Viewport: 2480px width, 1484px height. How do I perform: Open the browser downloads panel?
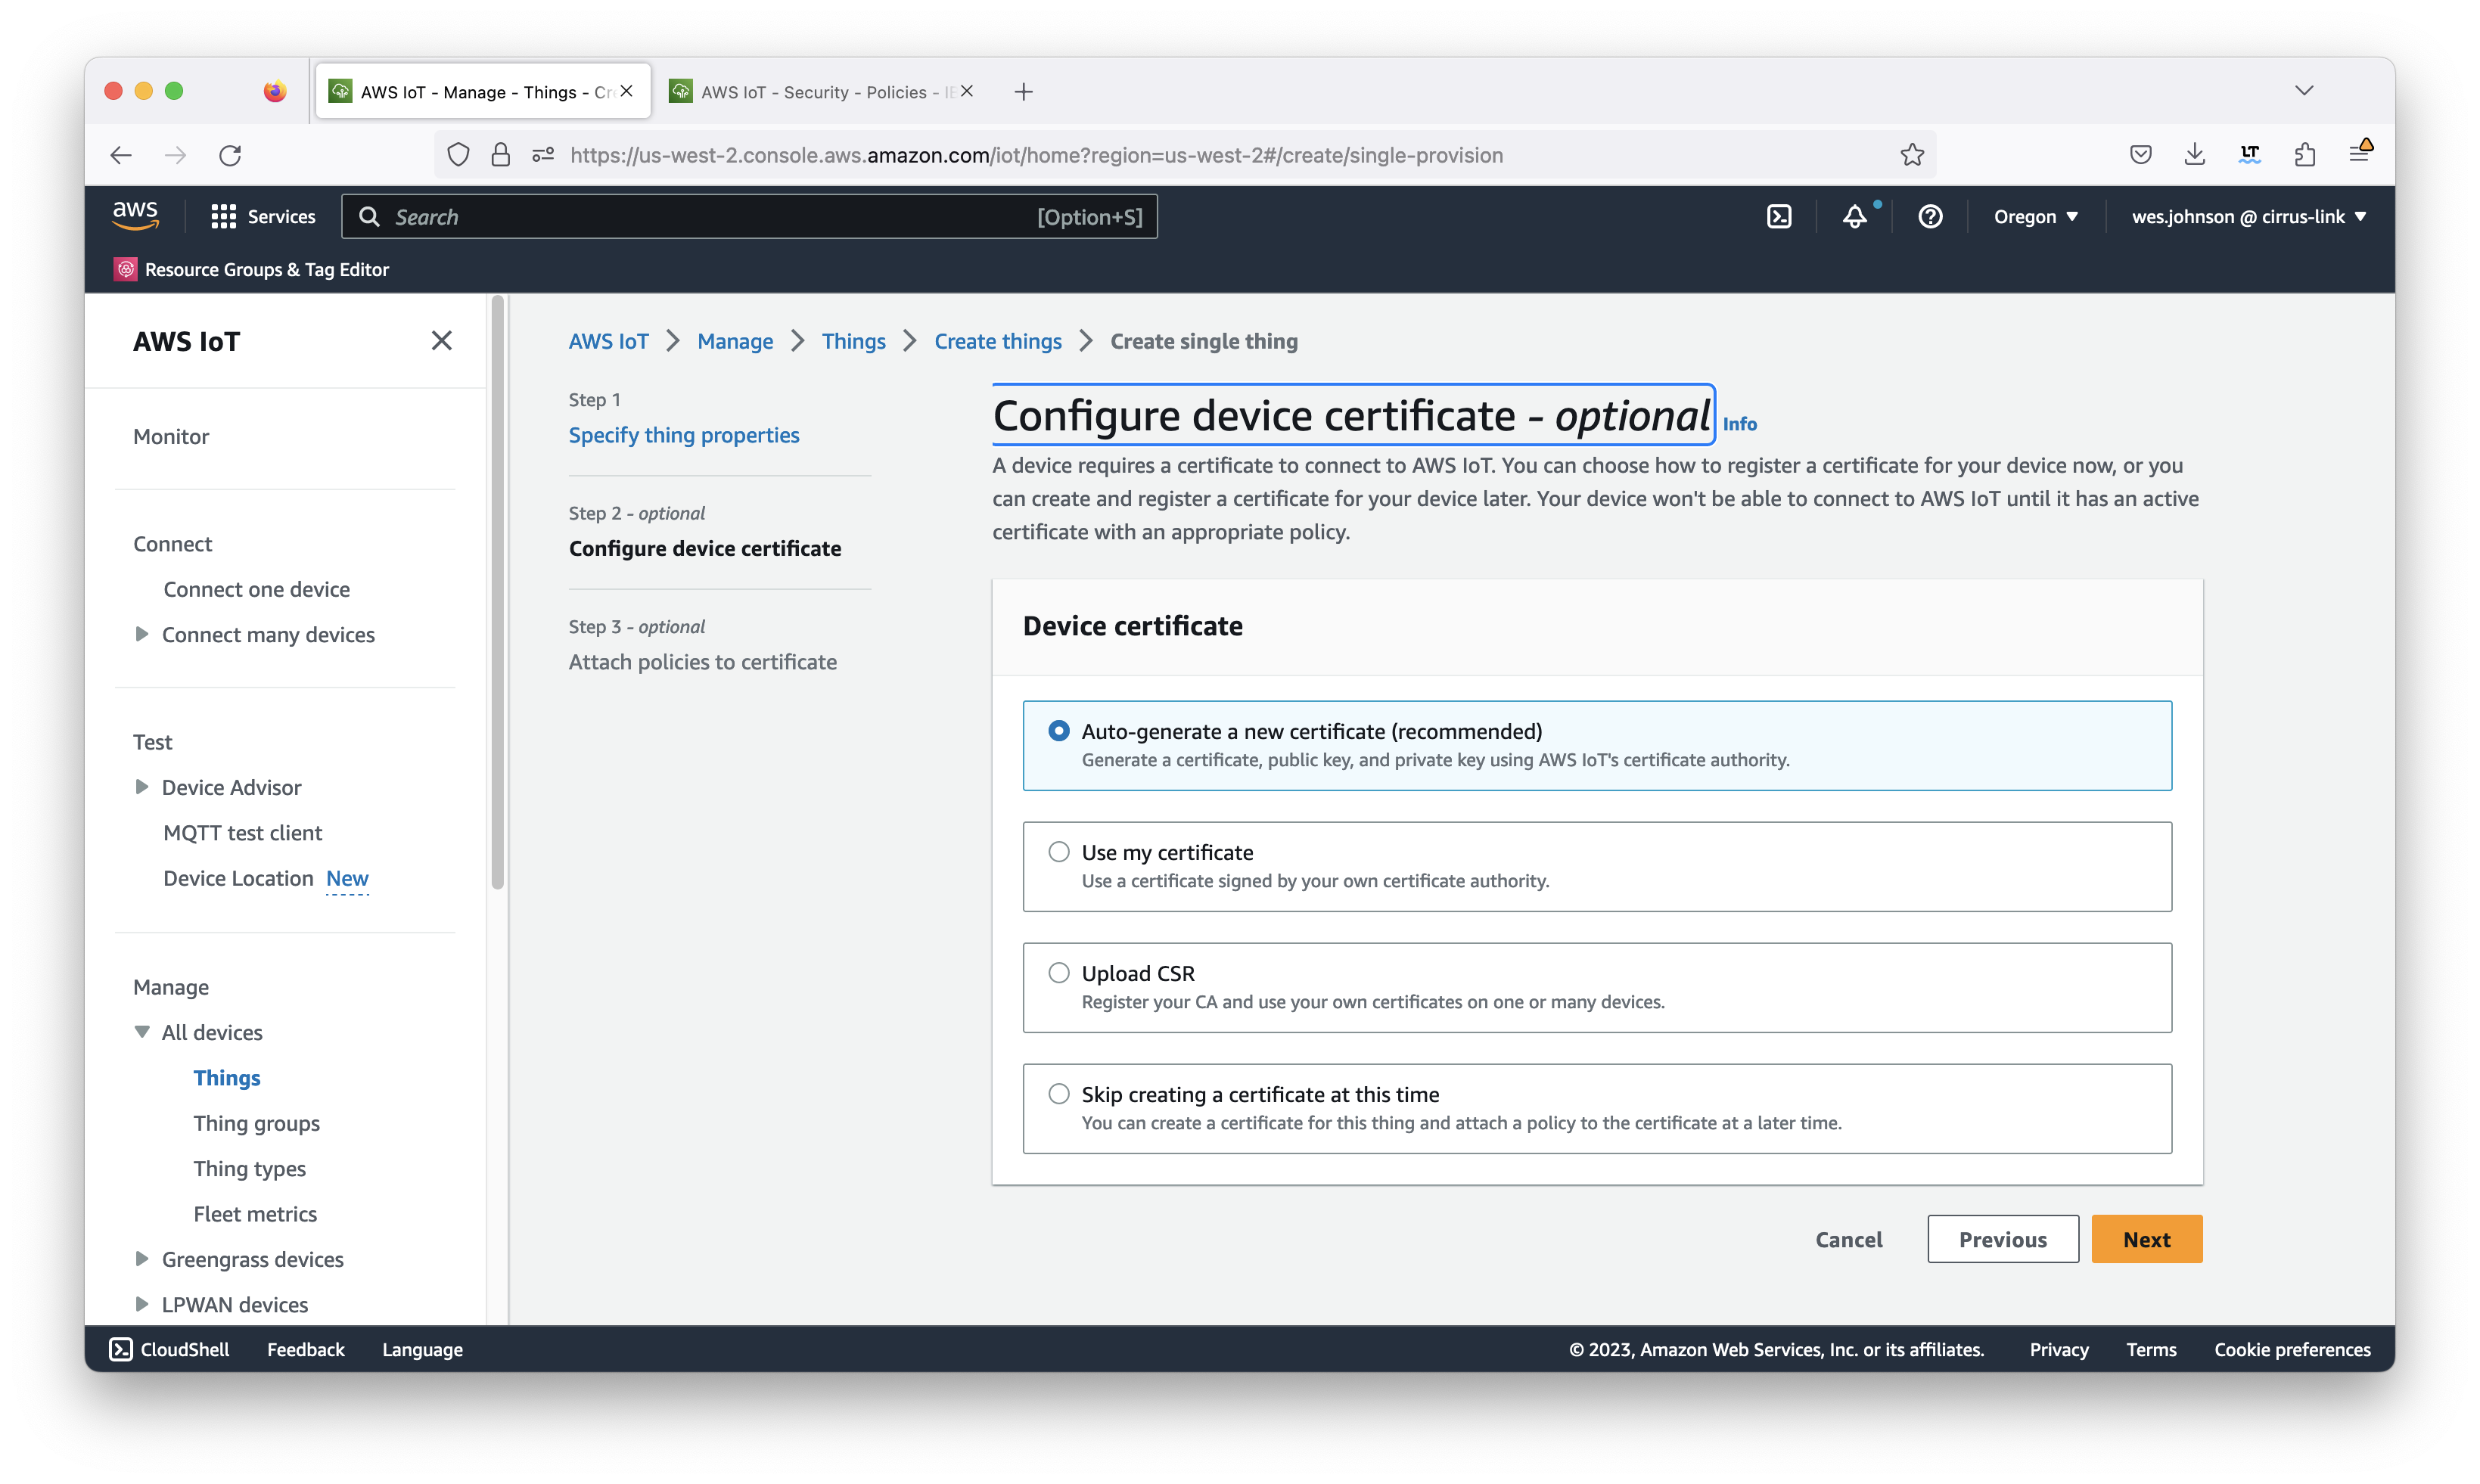[x=2195, y=155]
